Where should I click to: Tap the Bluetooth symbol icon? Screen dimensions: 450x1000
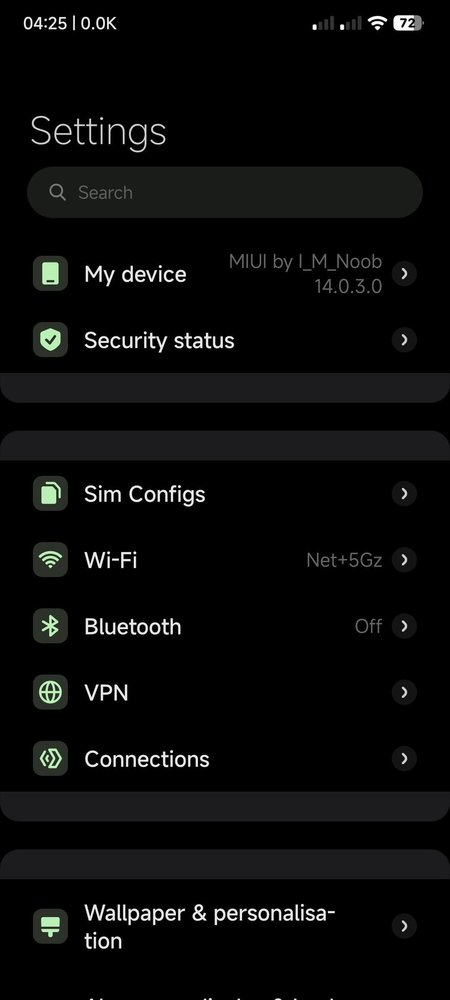point(50,626)
